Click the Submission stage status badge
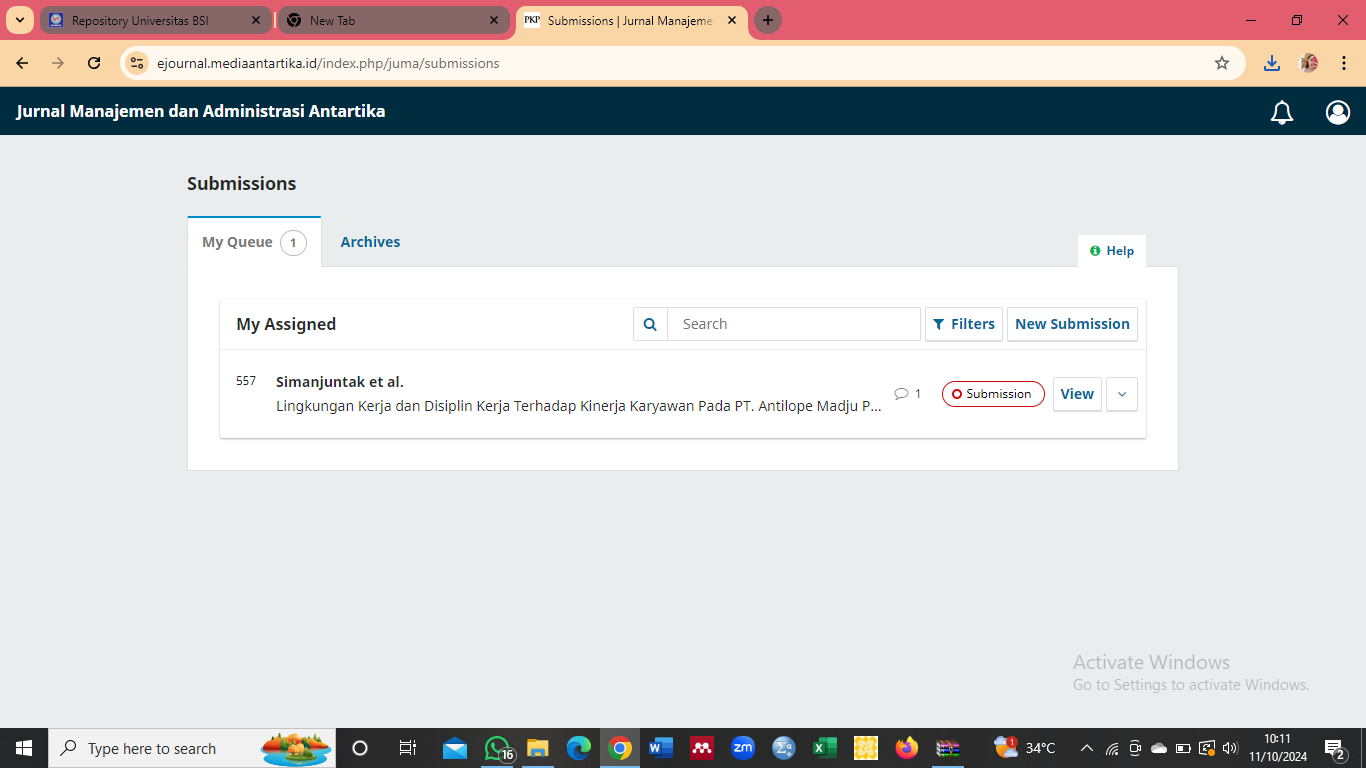 pyautogui.click(x=993, y=394)
